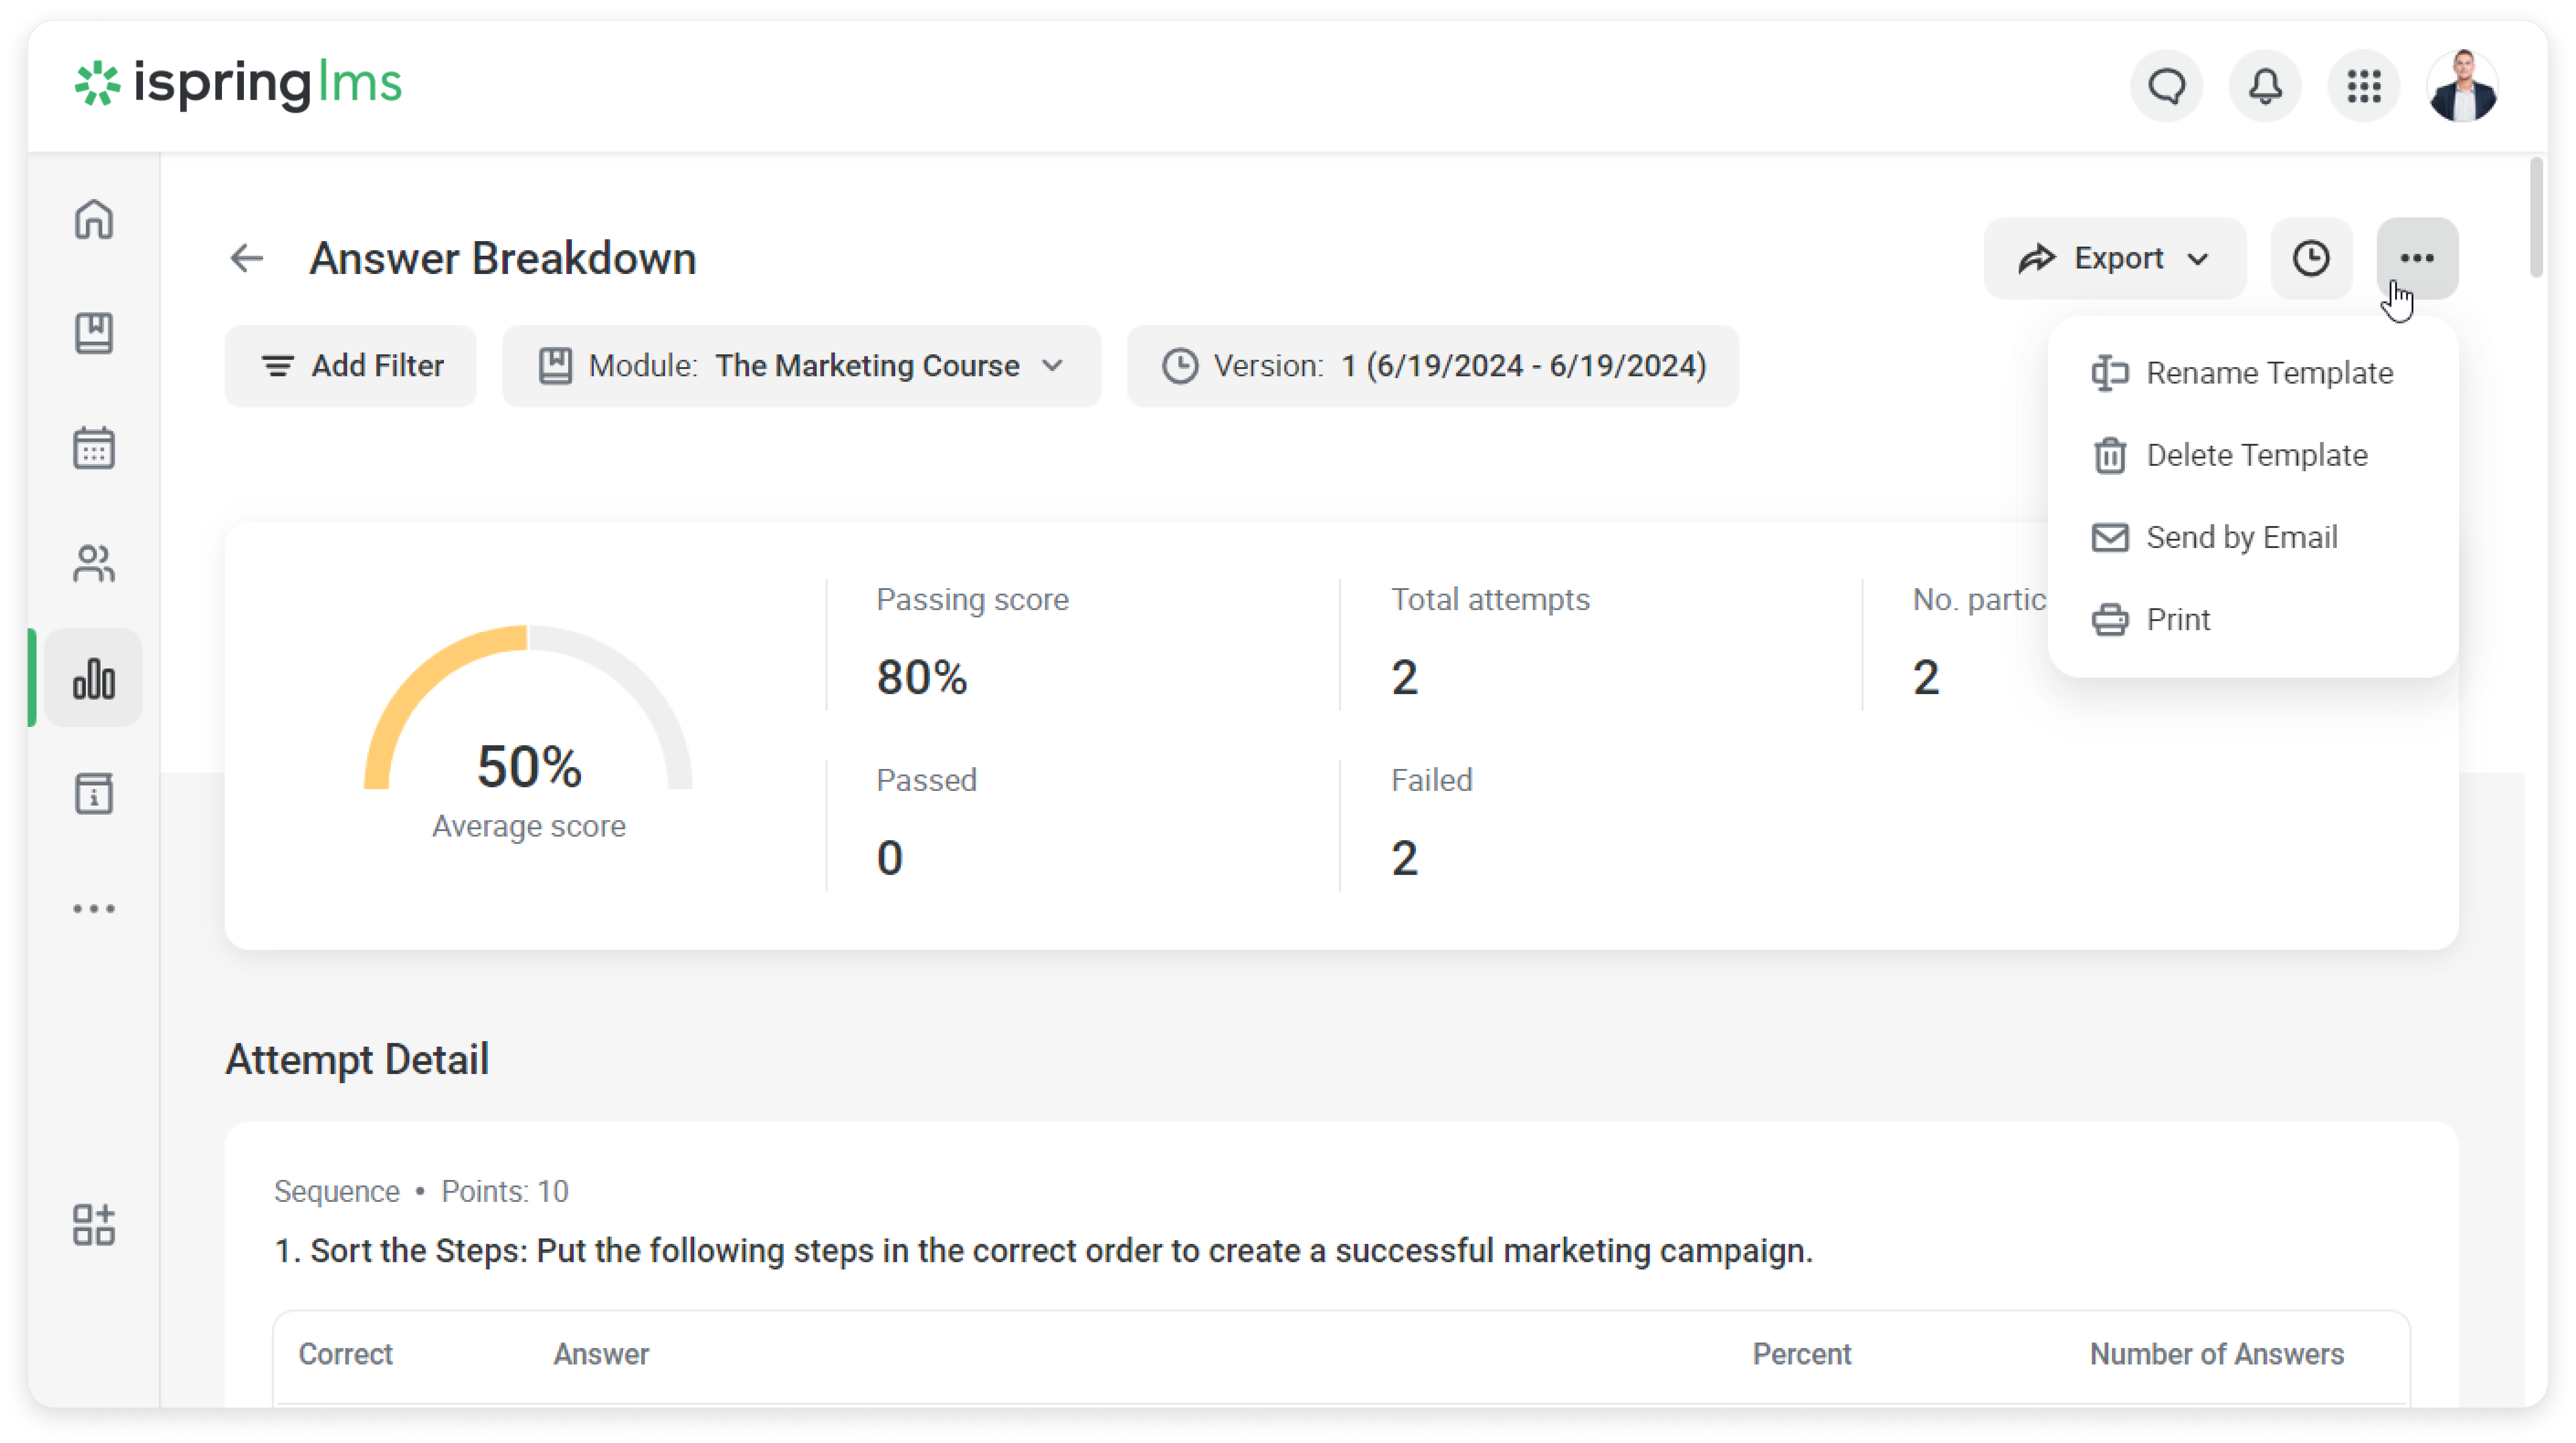Open the courses book icon in sidebar

pos(94,333)
